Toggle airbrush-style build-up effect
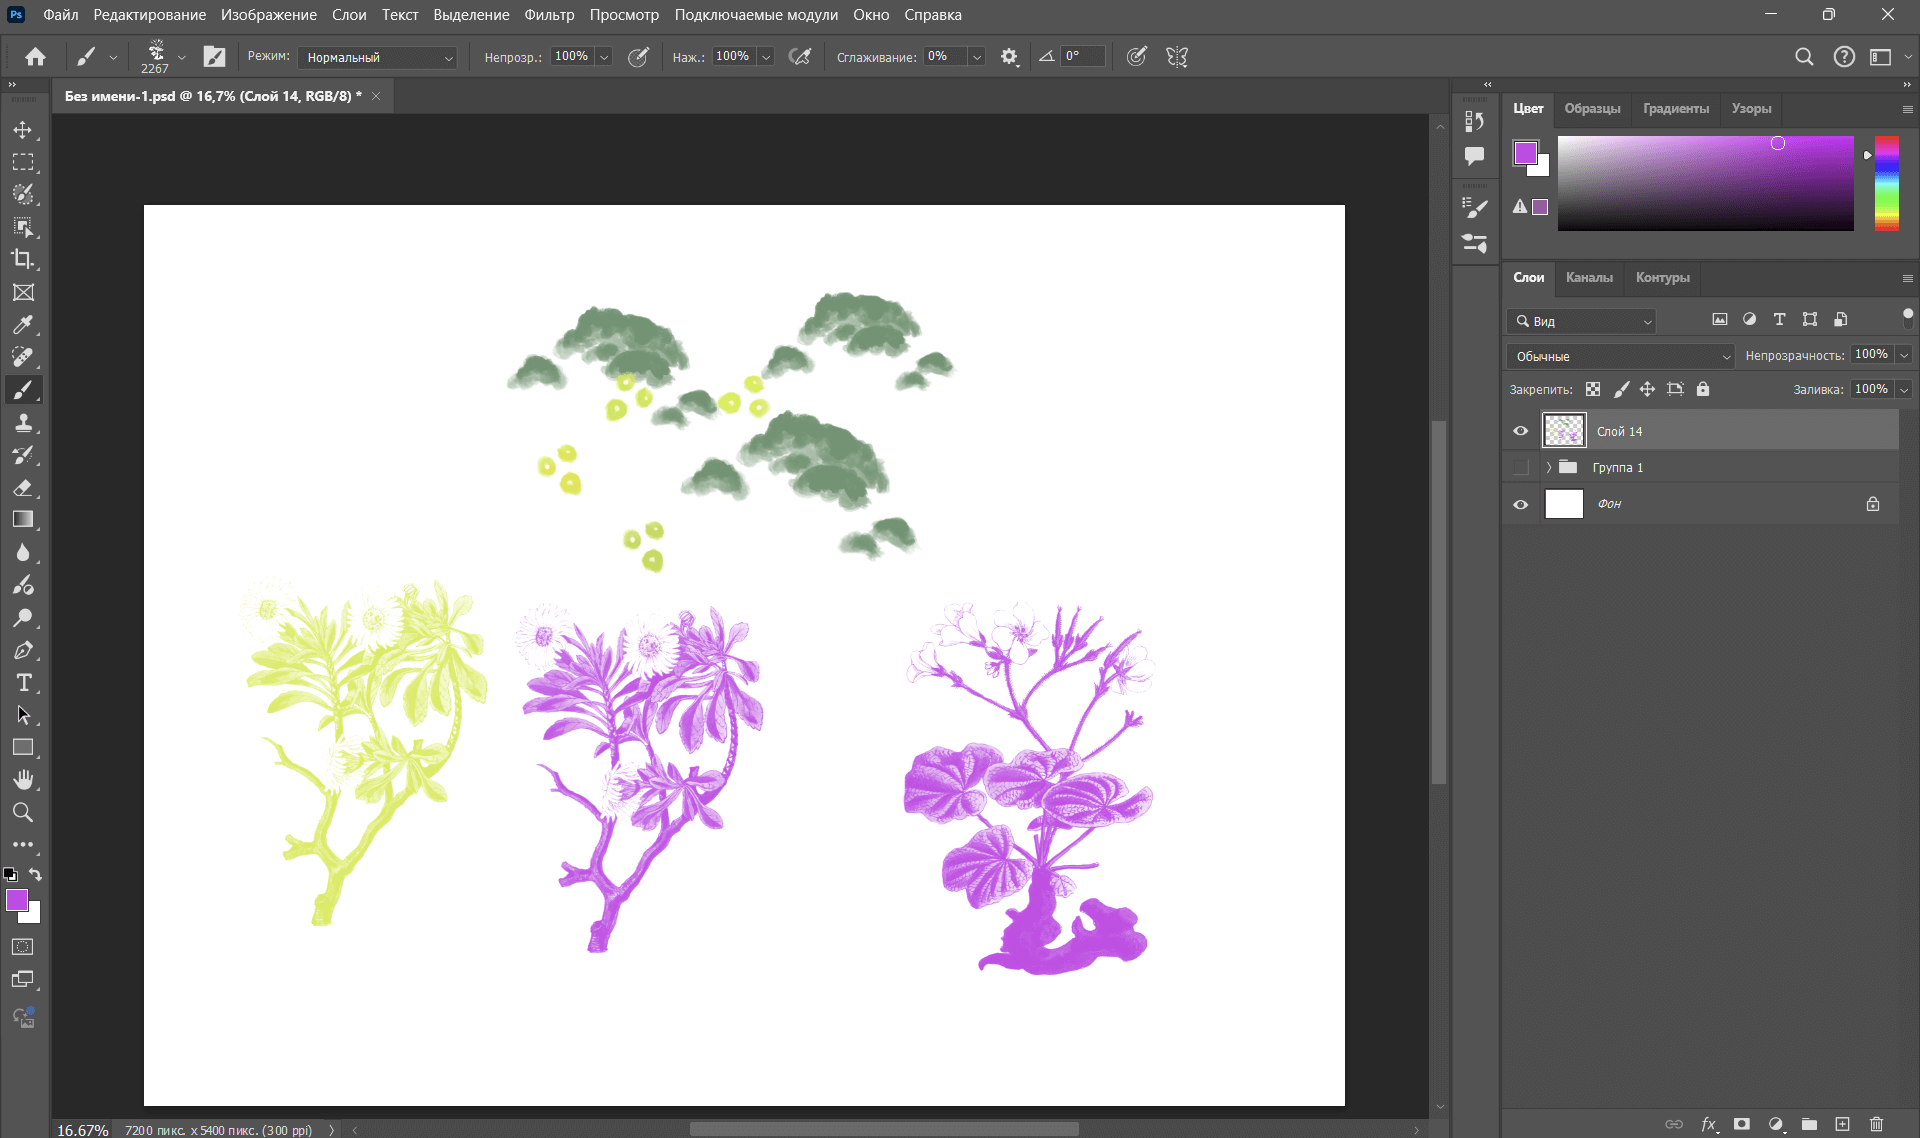Screen dimensions: 1920x1138 (800, 57)
